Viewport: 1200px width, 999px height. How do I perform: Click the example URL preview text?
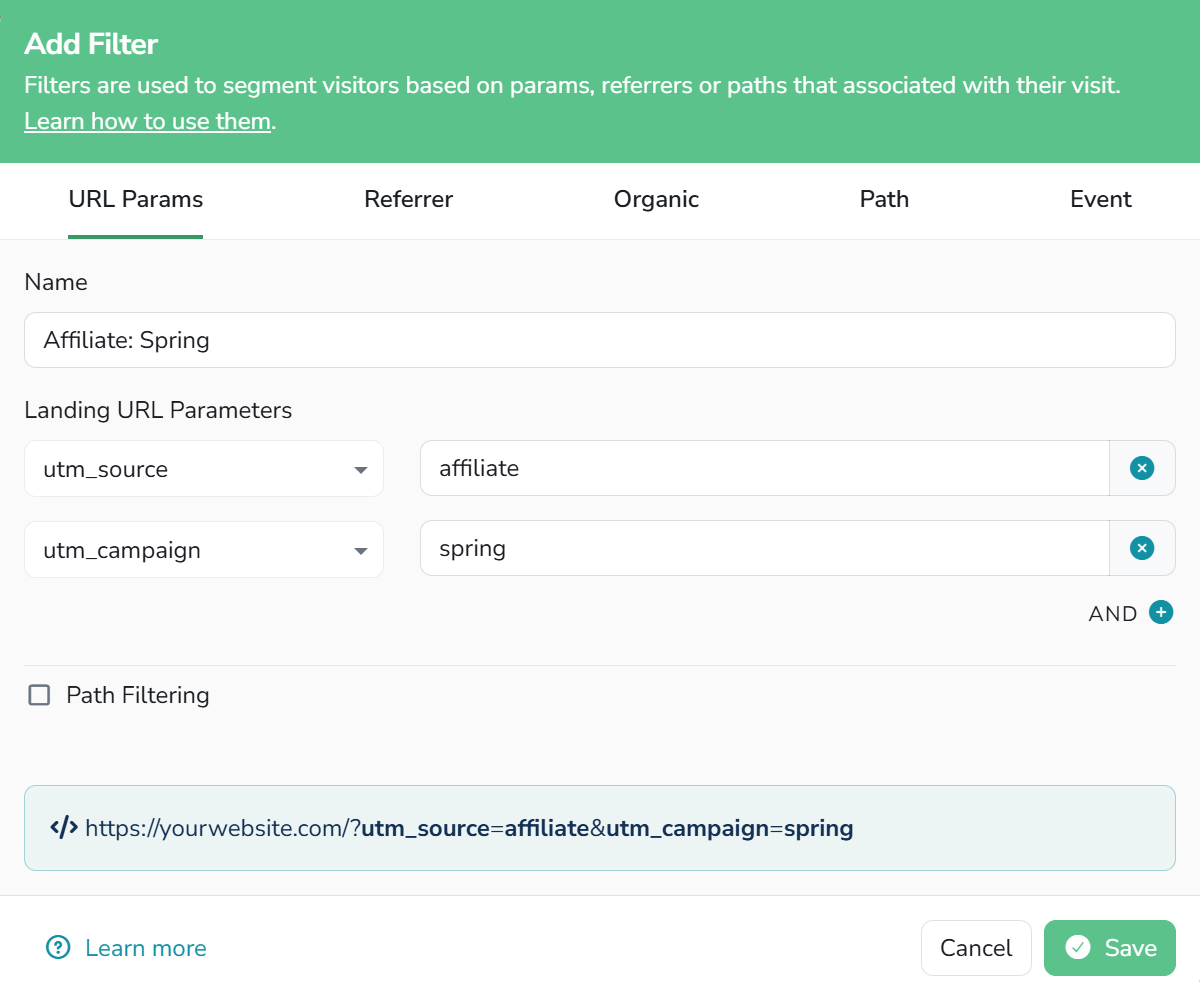point(469,828)
